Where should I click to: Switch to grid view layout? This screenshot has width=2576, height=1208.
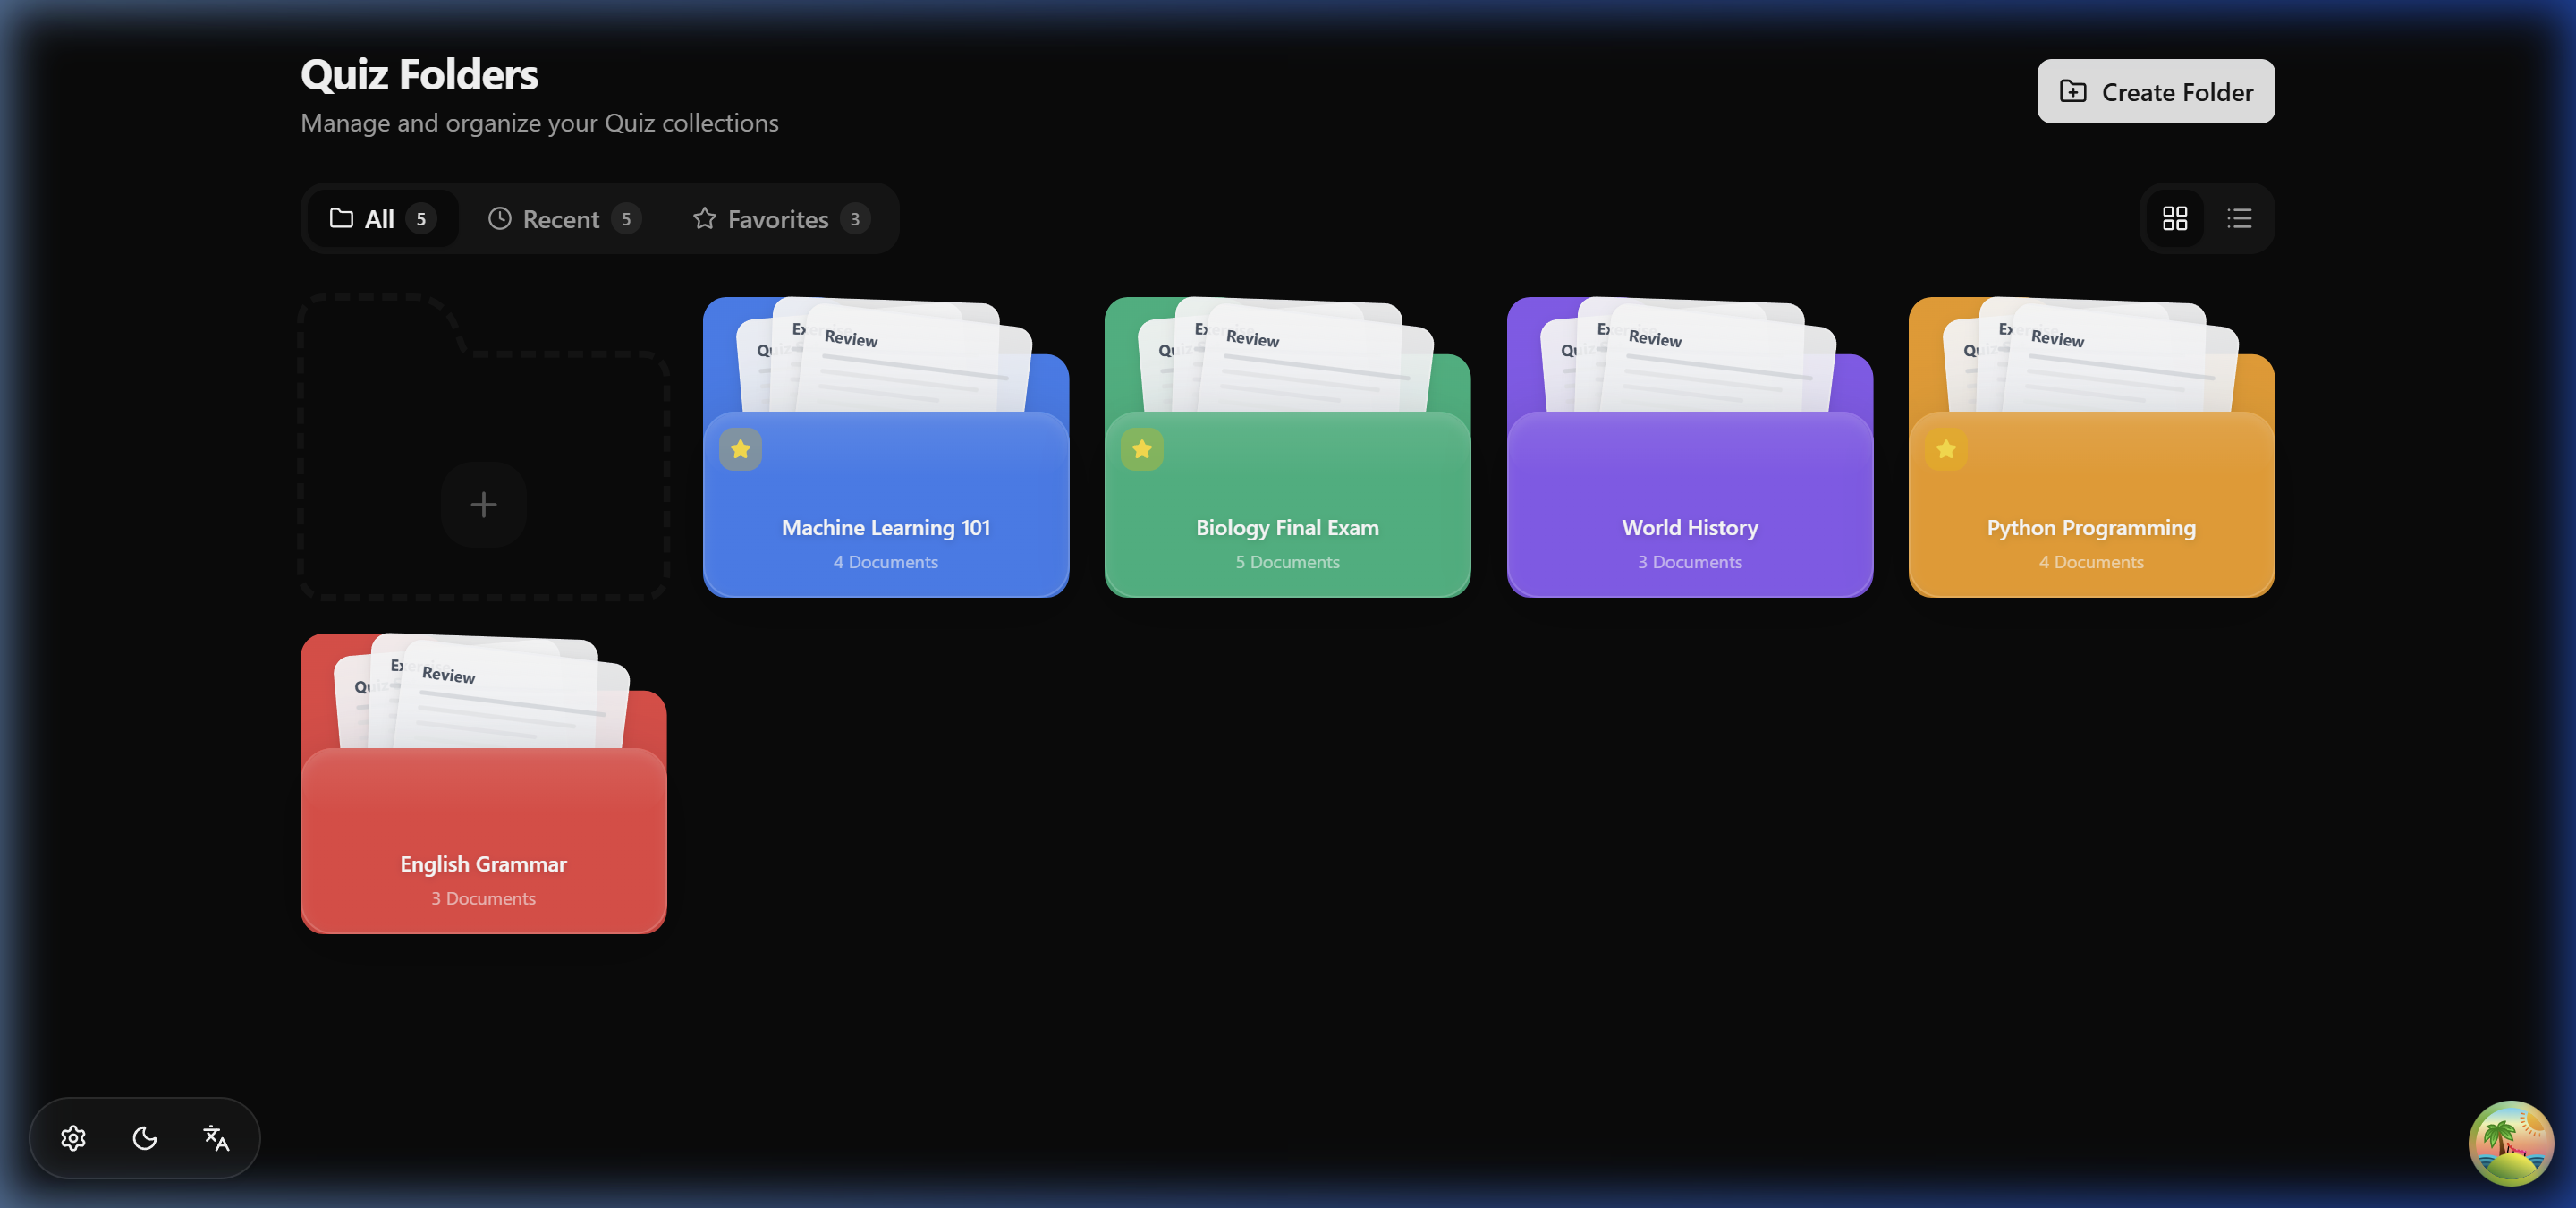[x=2176, y=218]
